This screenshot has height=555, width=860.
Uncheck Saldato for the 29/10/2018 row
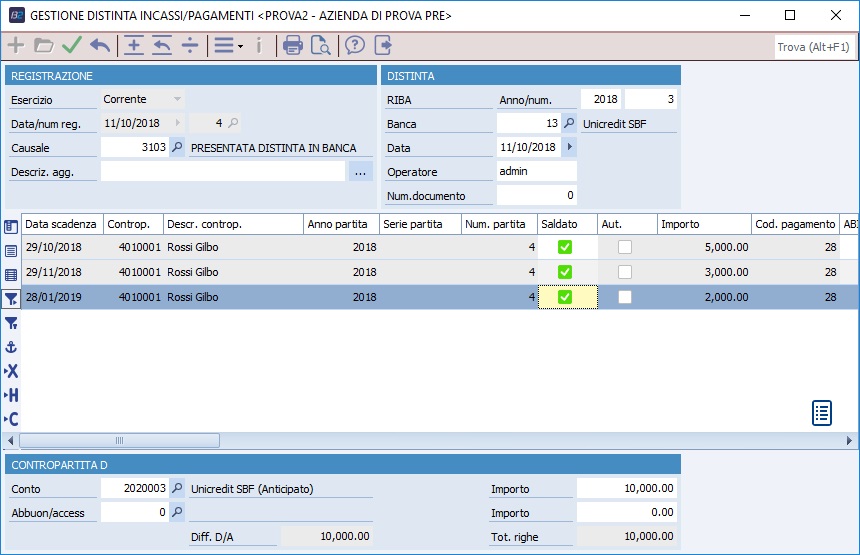click(x=564, y=248)
